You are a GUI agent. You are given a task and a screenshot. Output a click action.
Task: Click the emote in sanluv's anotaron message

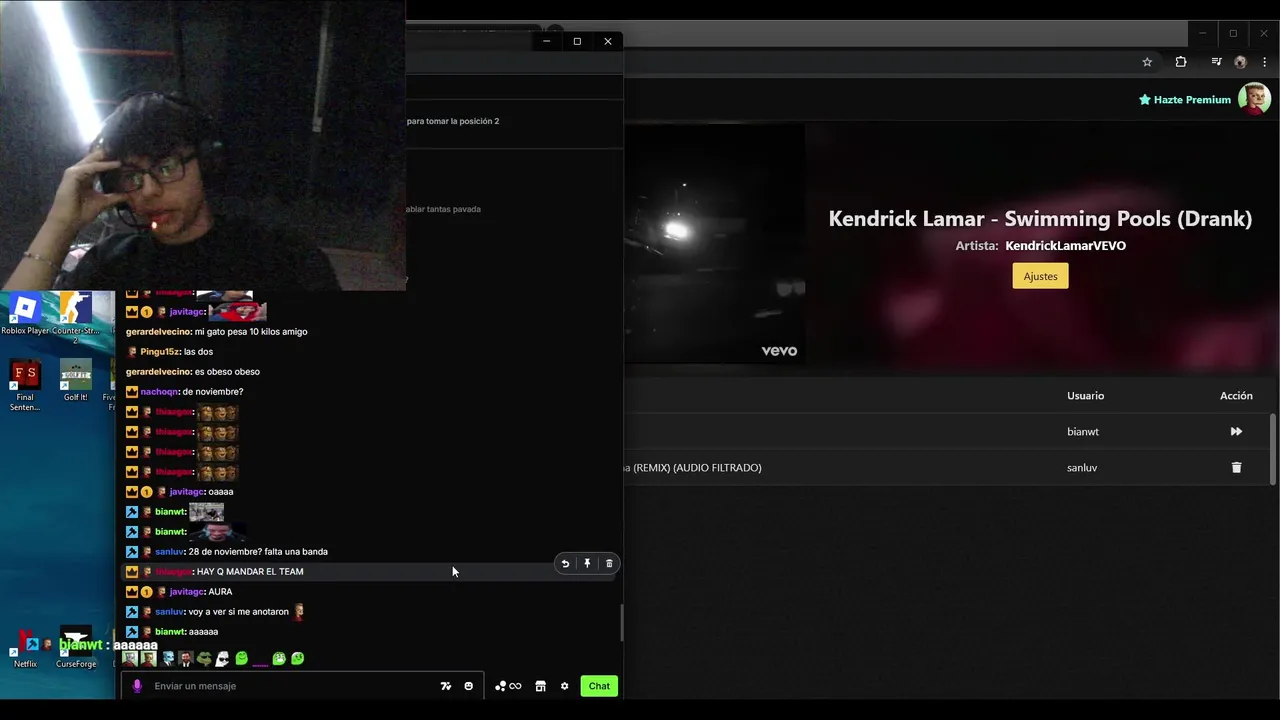[298, 611]
